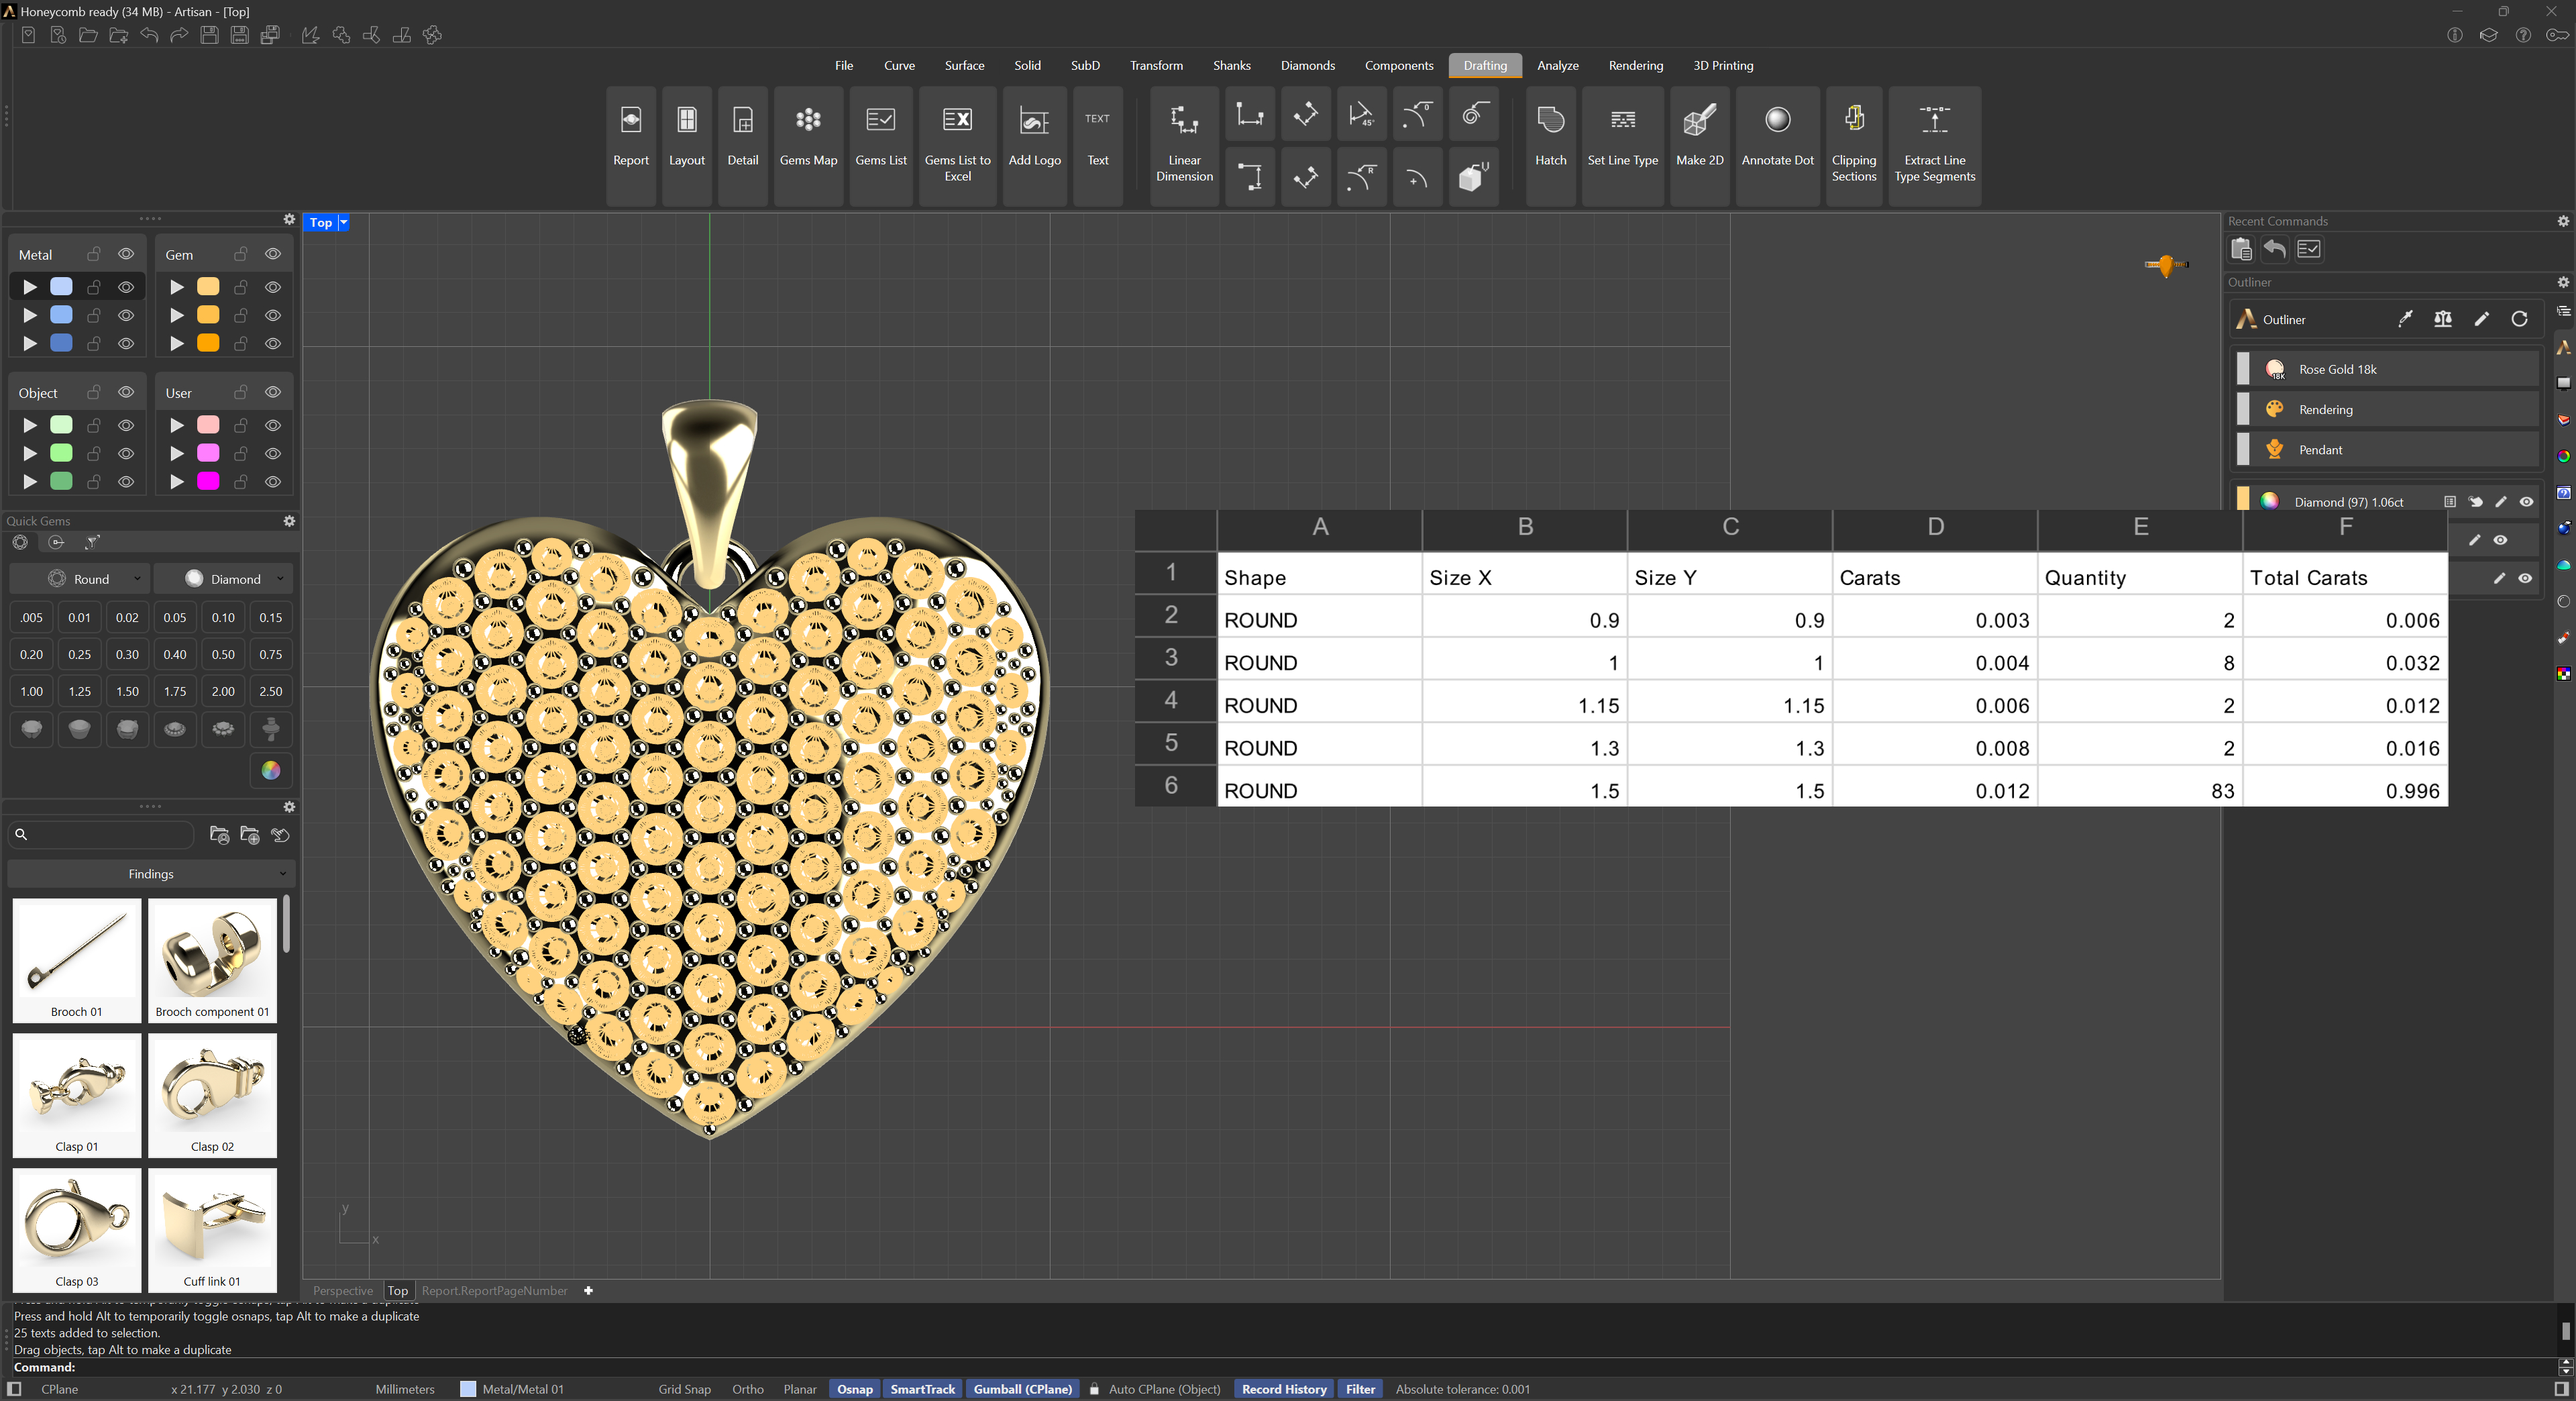The height and width of the screenshot is (1401, 2576).
Task: Hide the Diamond (97) 1.06ct item
Action: click(2526, 502)
